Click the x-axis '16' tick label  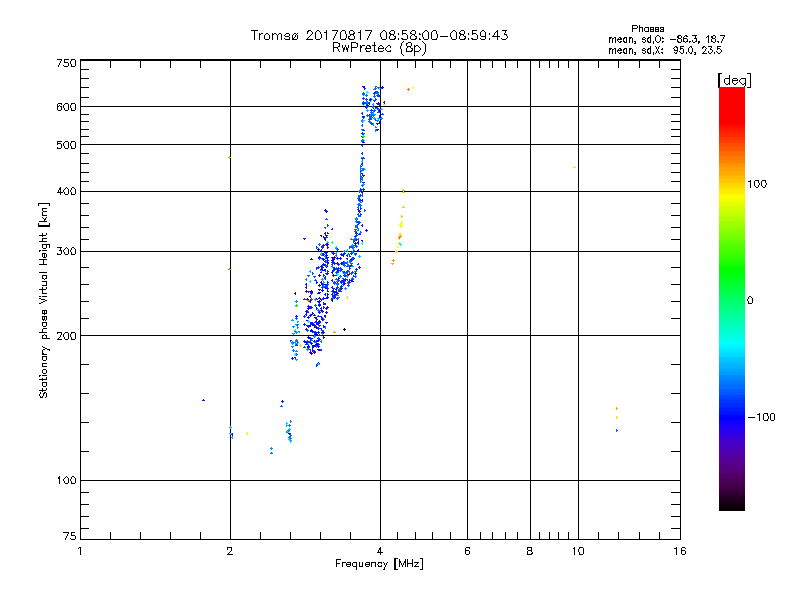tap(680, 551)
